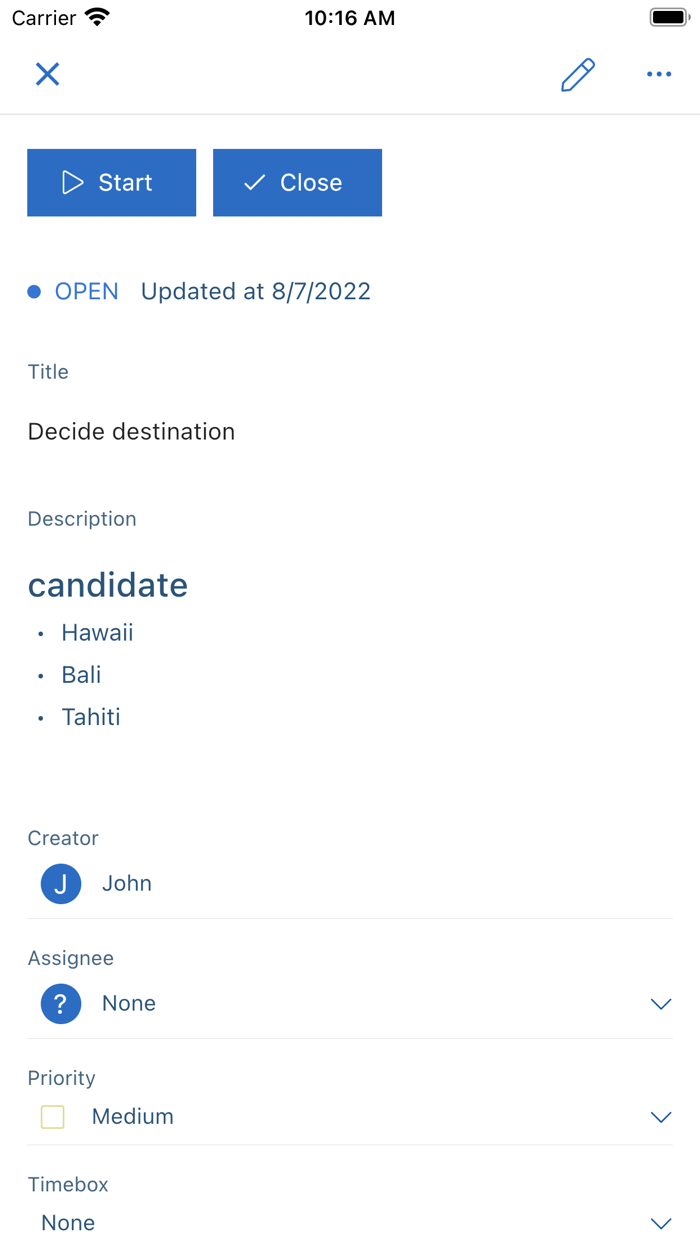Open the edit pencil icon

tap(578, 74)
